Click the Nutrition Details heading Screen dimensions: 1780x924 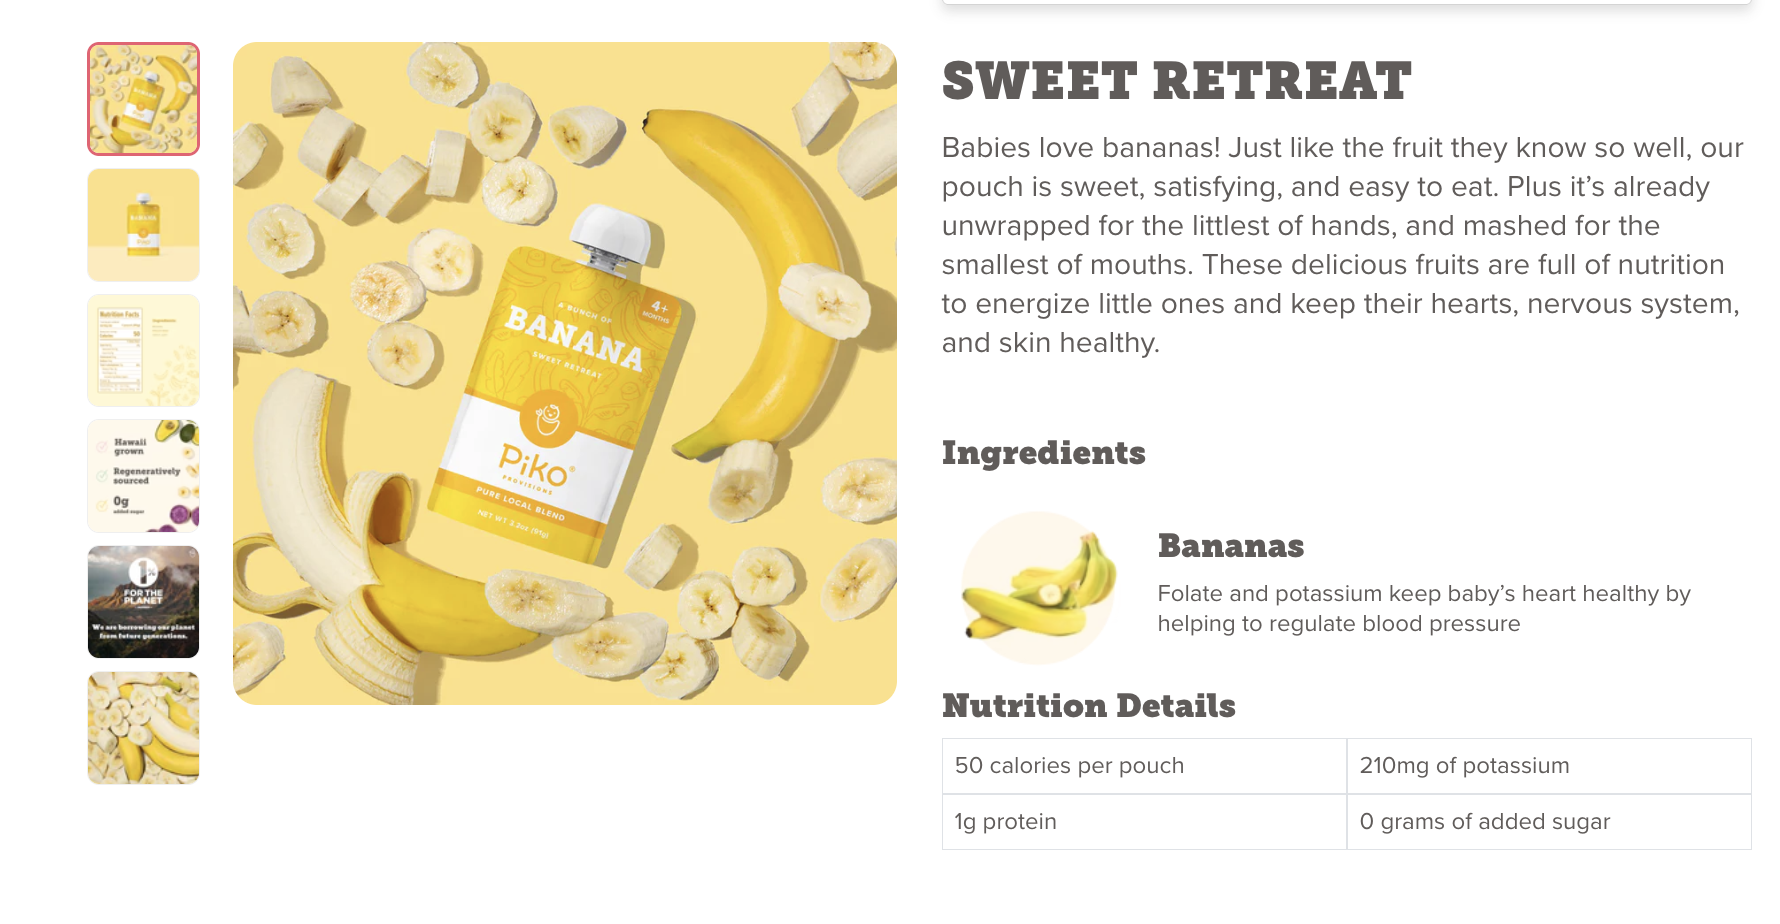pos(1089,706)
